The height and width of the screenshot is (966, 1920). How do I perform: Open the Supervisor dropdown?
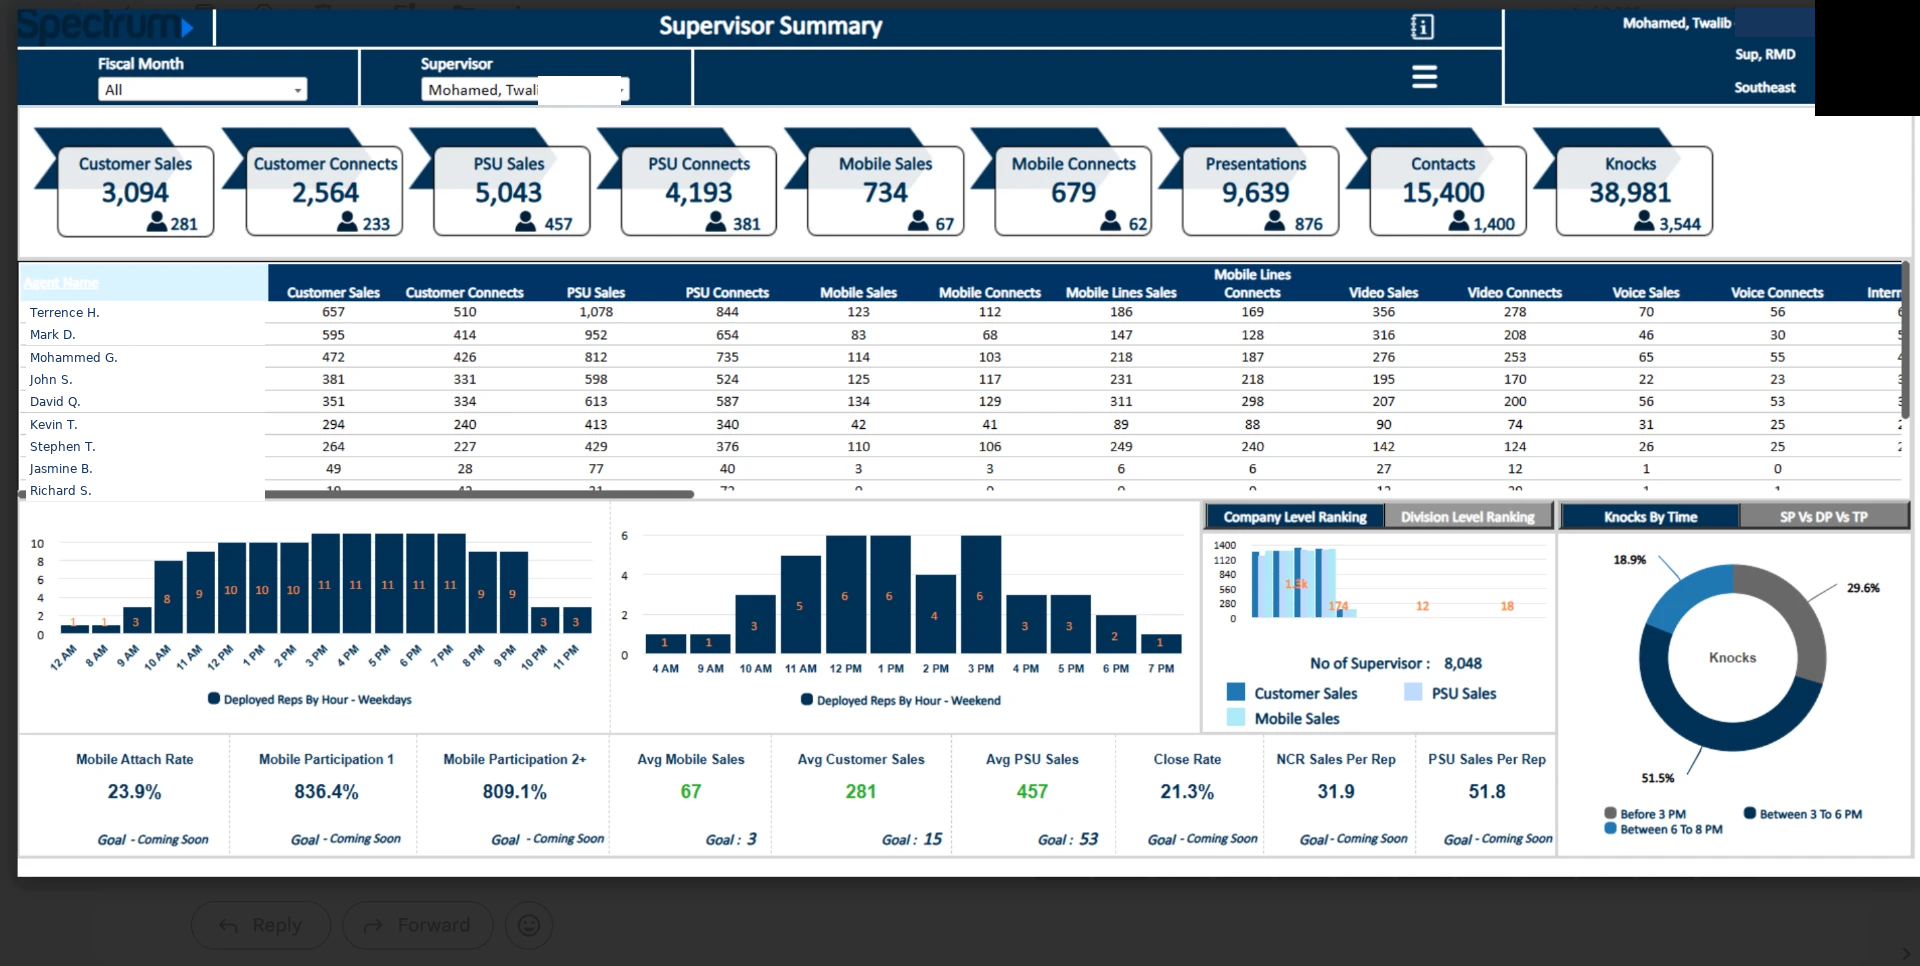tap(525, 90)
